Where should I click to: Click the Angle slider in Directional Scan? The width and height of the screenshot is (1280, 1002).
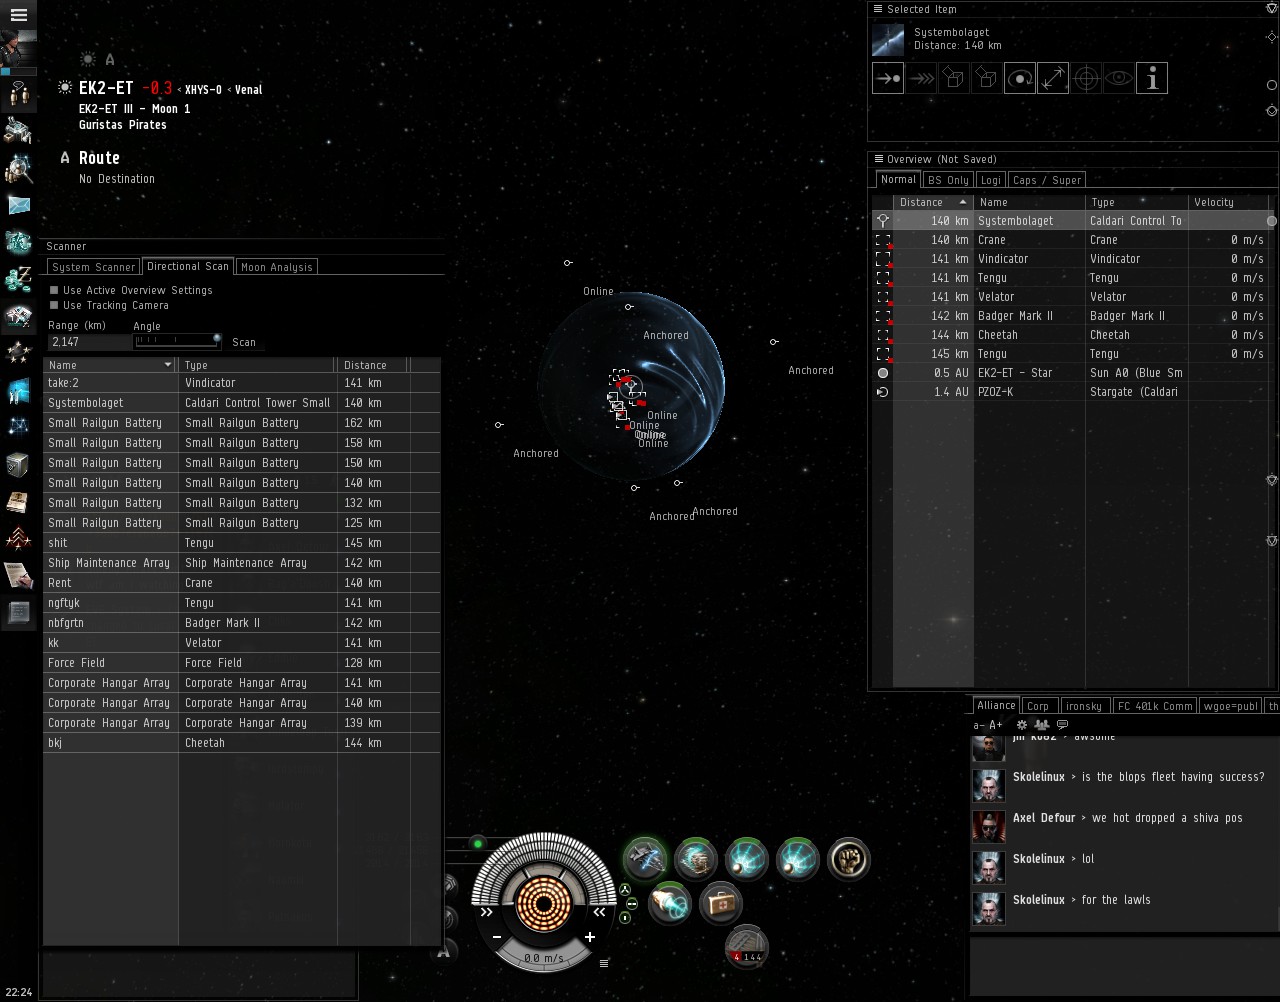coord(178,341)
